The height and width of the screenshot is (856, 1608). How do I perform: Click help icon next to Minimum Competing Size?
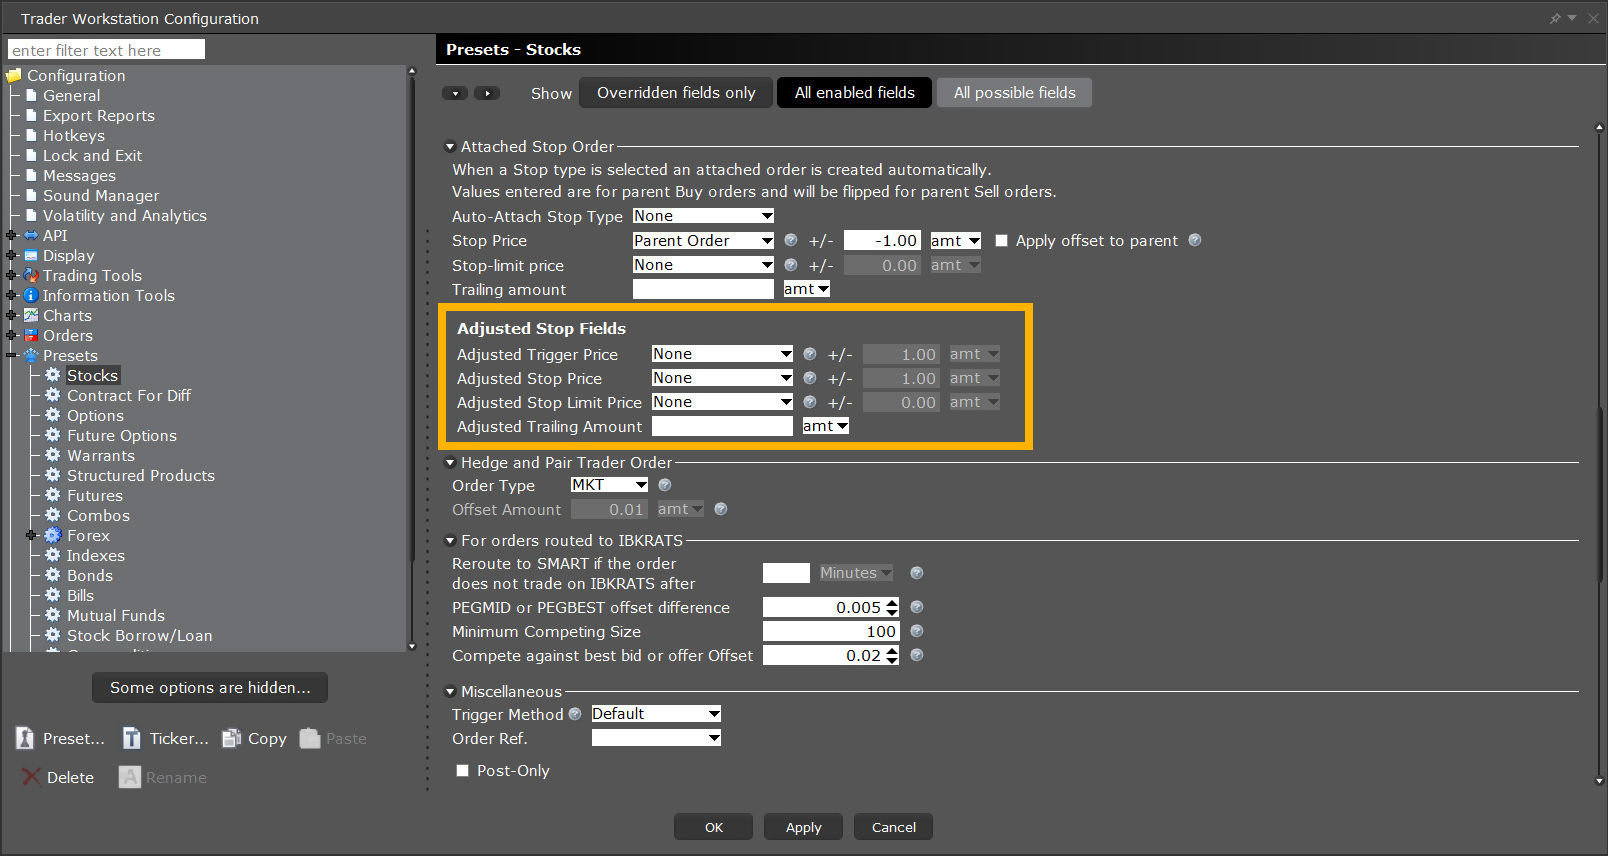coord(916,631)
